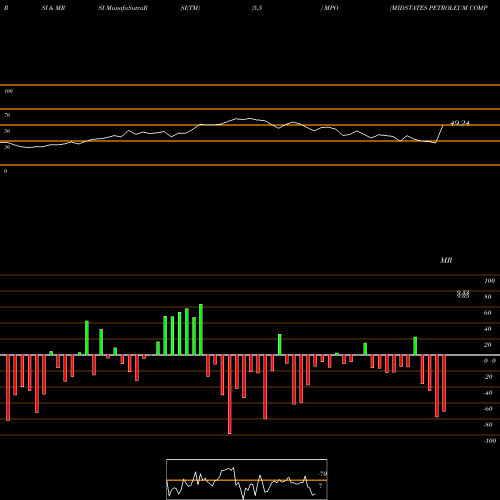Click the '-100' axis label in MR panel
The image size is (500, 500).
click(490, 441)
